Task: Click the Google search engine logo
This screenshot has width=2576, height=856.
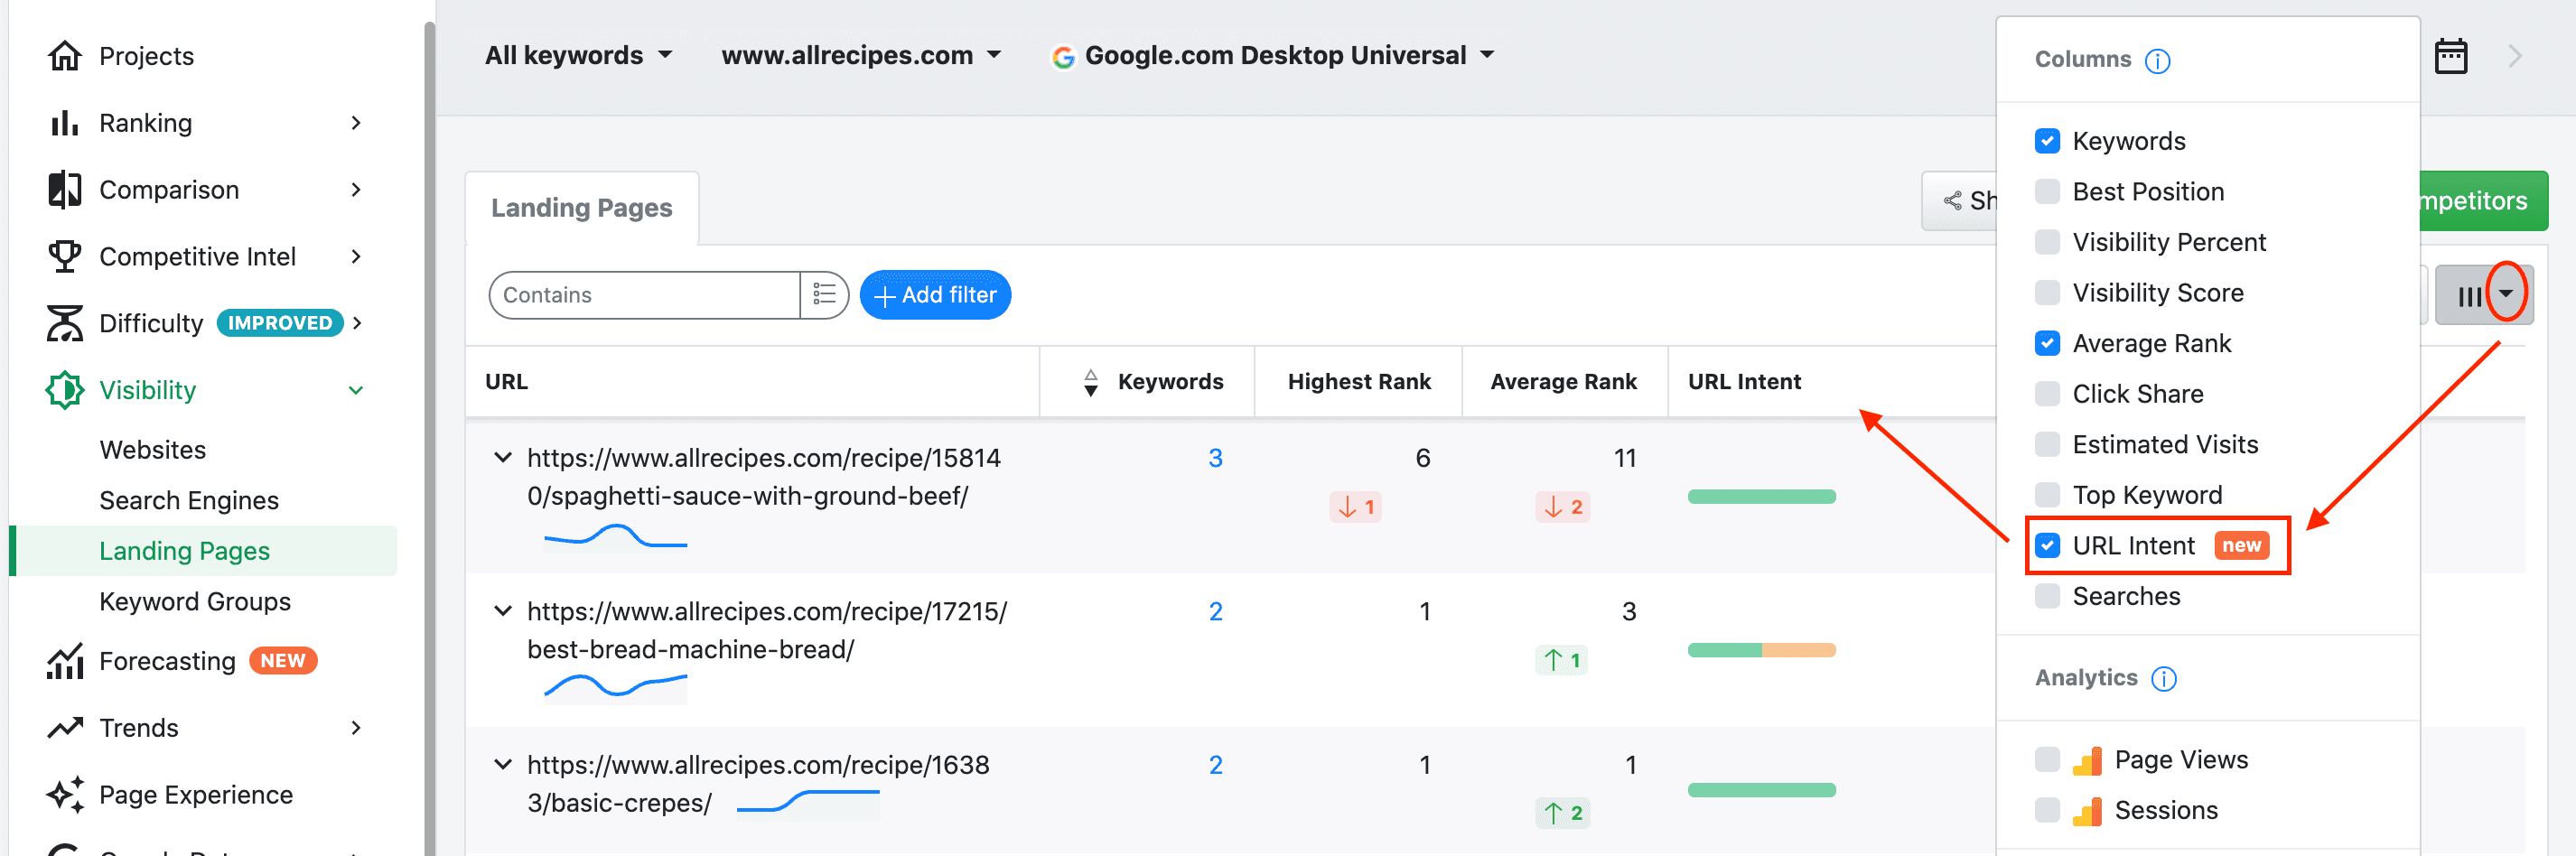Action: click(1062, 57)
